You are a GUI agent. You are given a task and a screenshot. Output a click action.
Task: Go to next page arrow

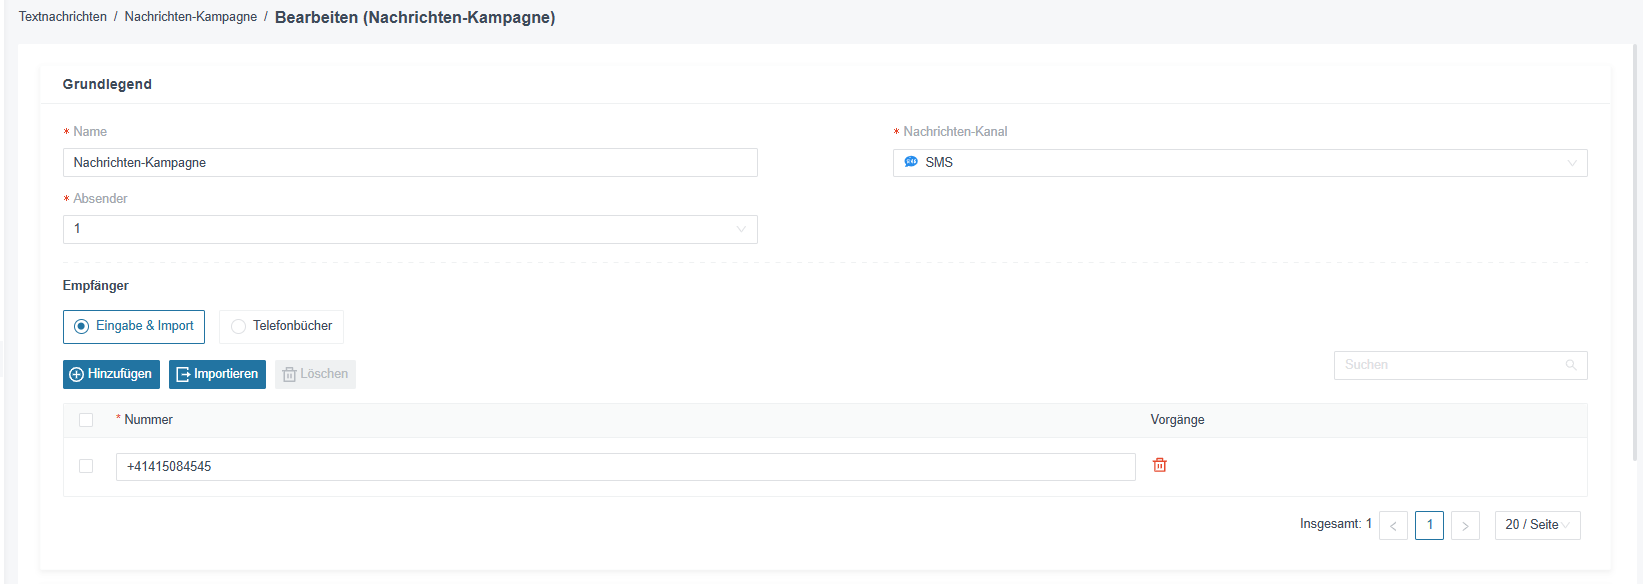tap(1465, 525)
